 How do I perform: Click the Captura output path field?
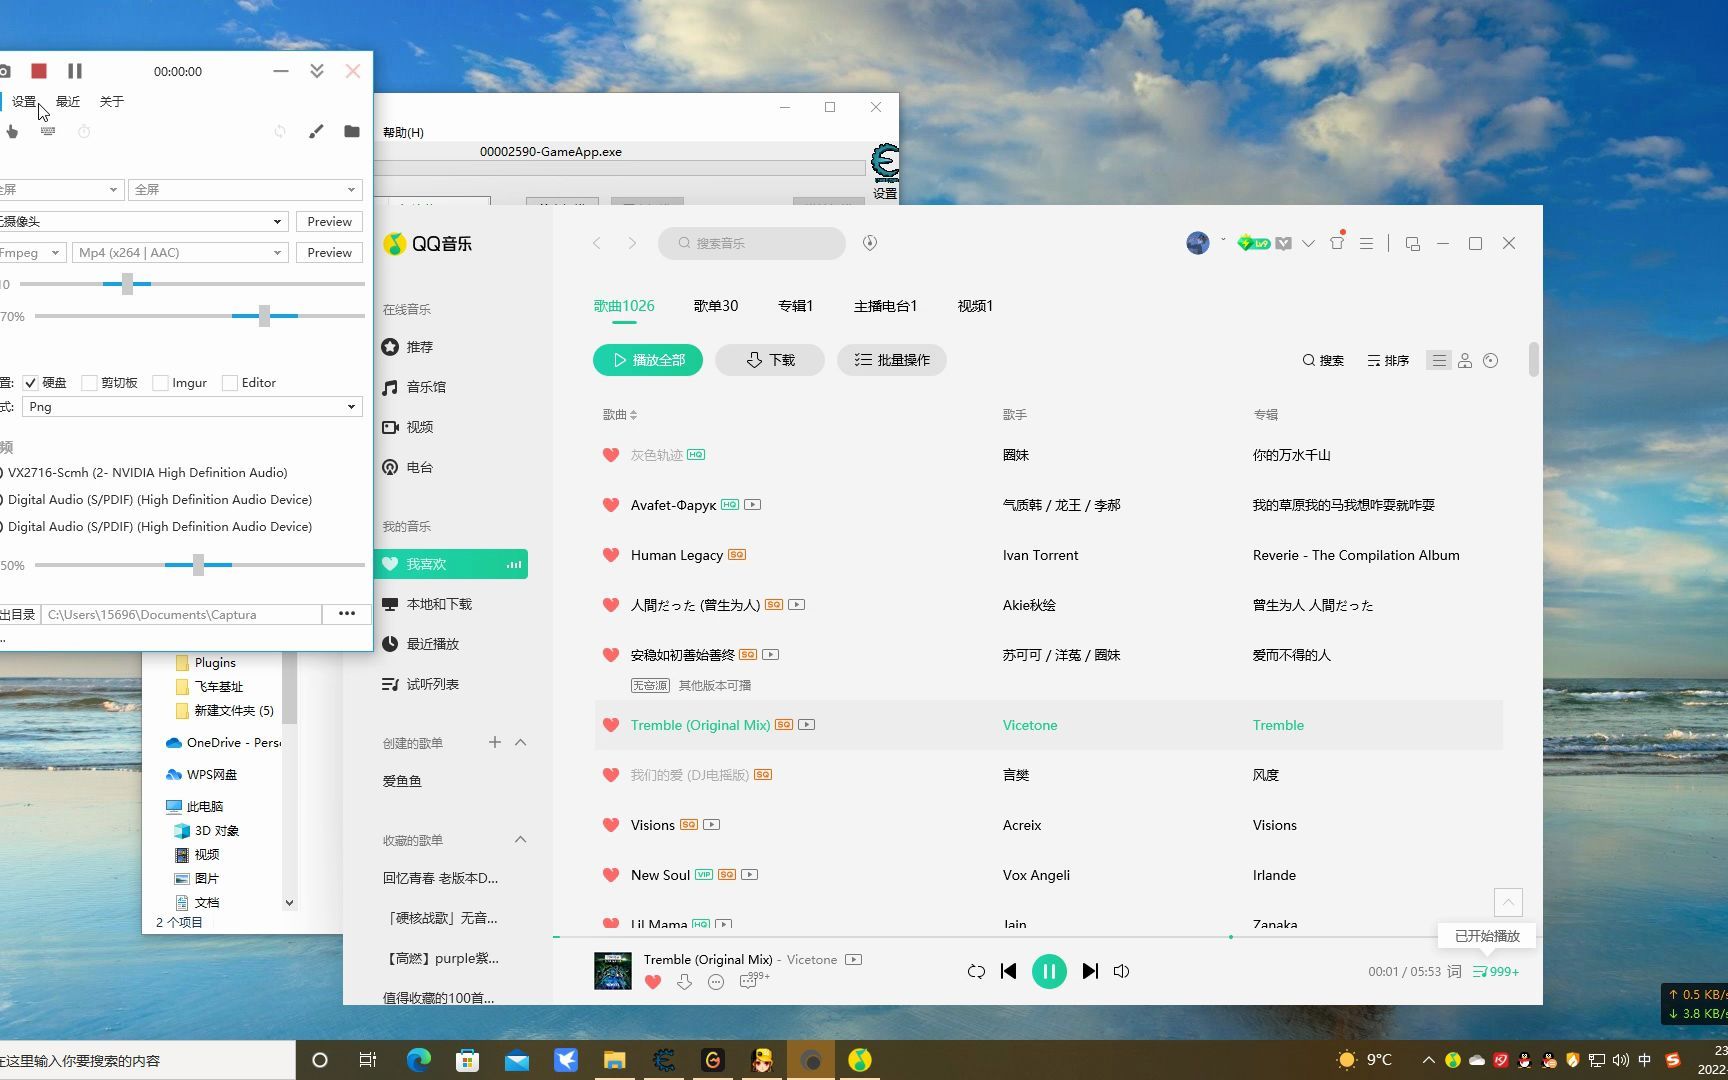pos(181,614)
